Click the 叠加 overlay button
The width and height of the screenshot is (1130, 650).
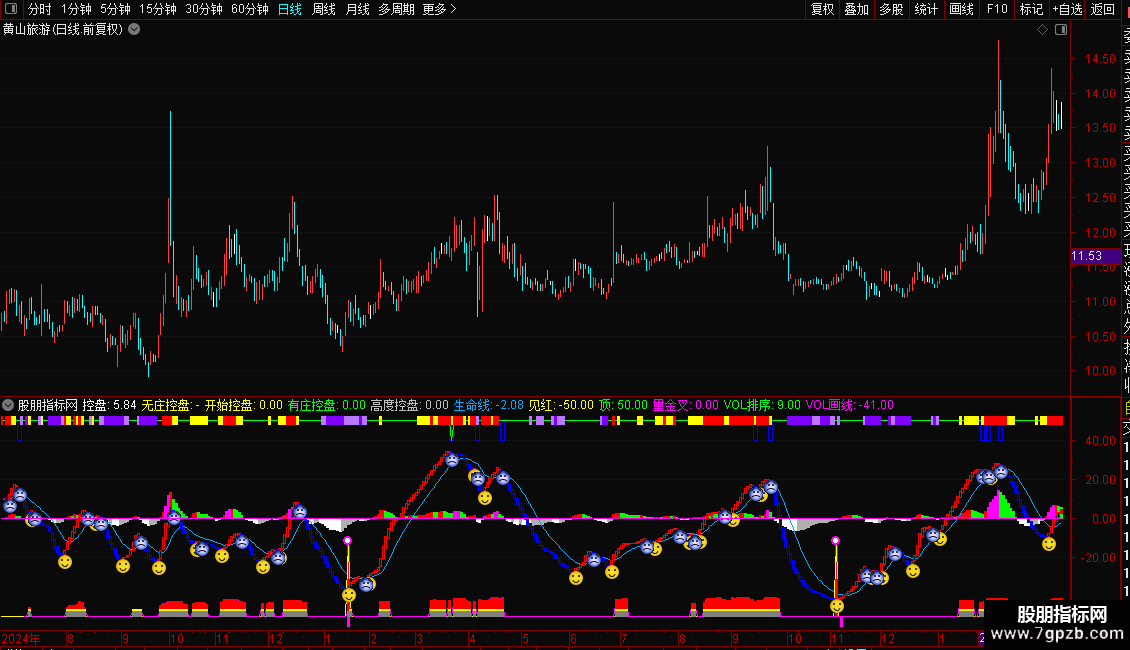tap(857, 9)
